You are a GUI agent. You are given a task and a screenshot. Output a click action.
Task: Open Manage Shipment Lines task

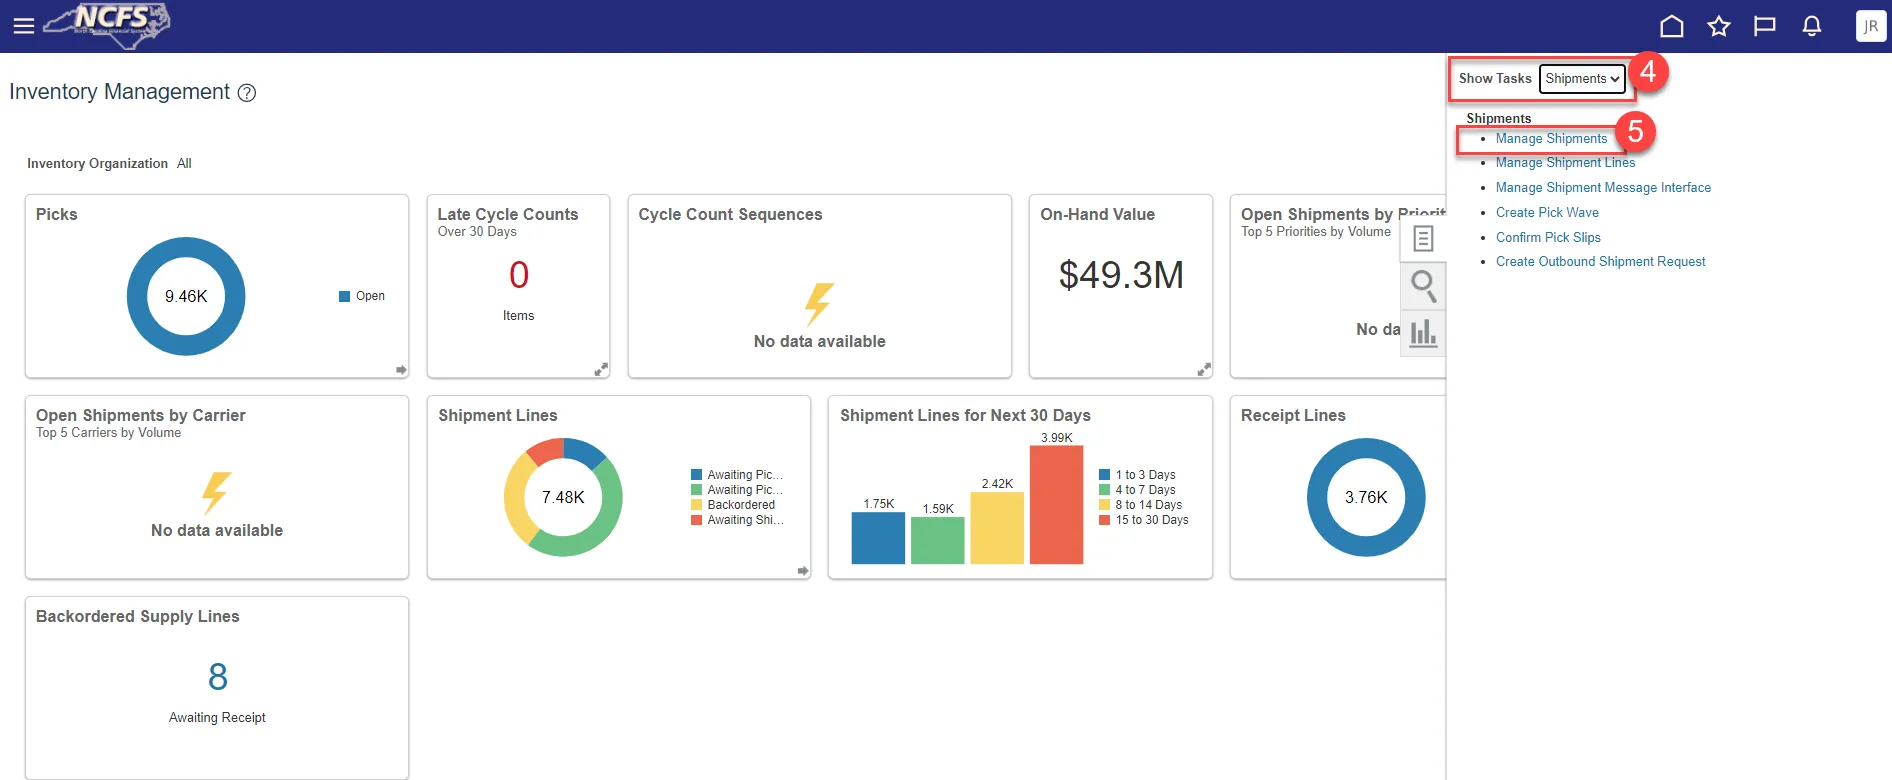coord(1565,163)
